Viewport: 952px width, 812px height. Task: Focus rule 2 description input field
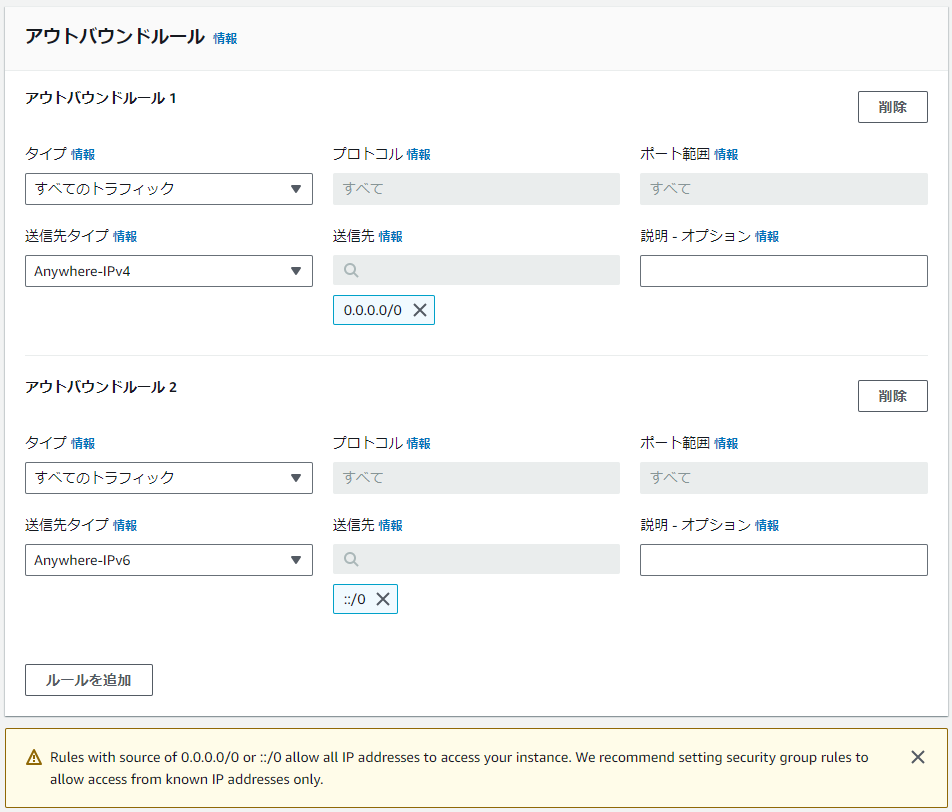783,560
